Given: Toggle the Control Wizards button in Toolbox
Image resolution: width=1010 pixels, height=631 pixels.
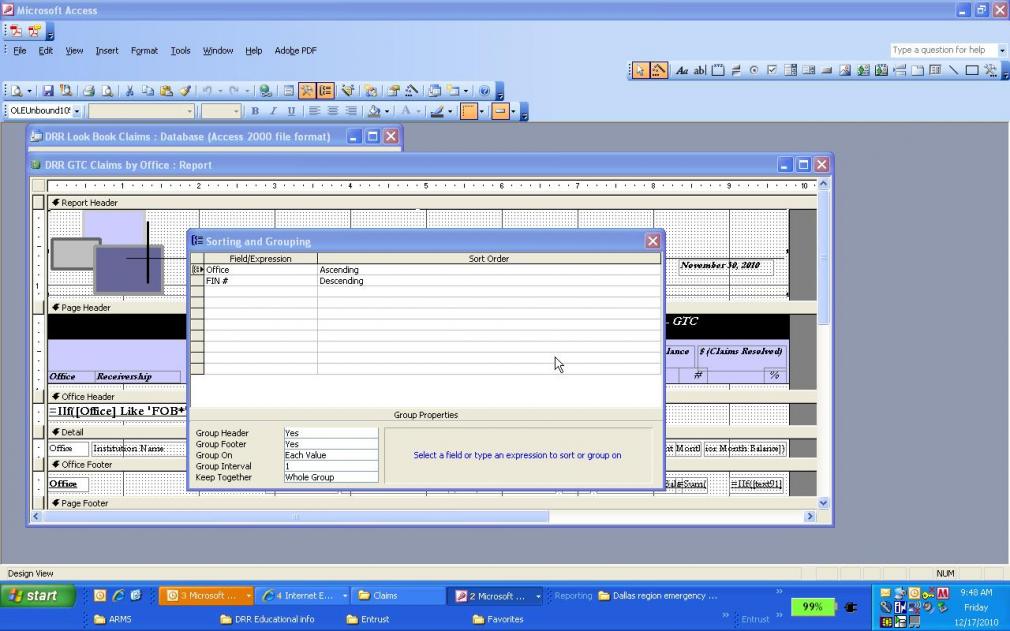Looking at the screenshot, I should [660, 71].
